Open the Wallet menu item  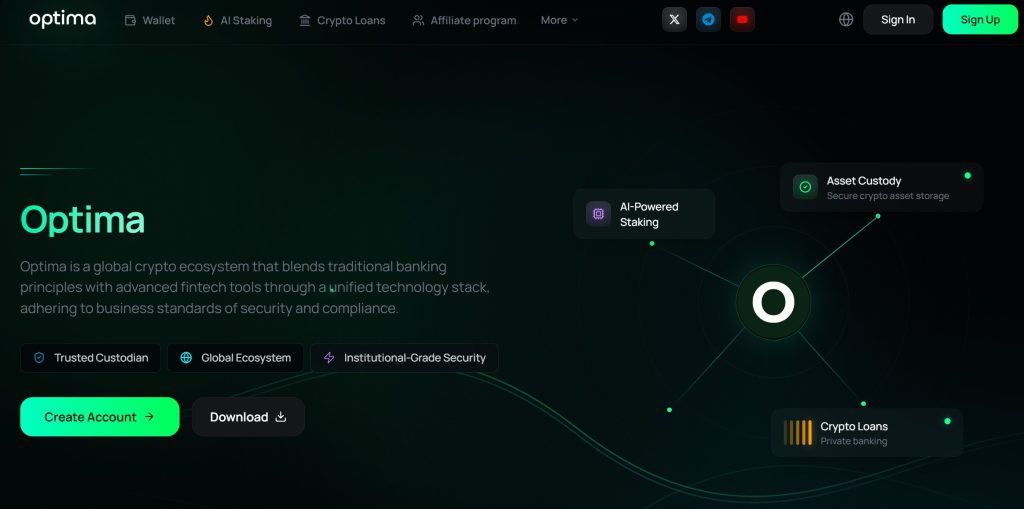tap(150, 20)
